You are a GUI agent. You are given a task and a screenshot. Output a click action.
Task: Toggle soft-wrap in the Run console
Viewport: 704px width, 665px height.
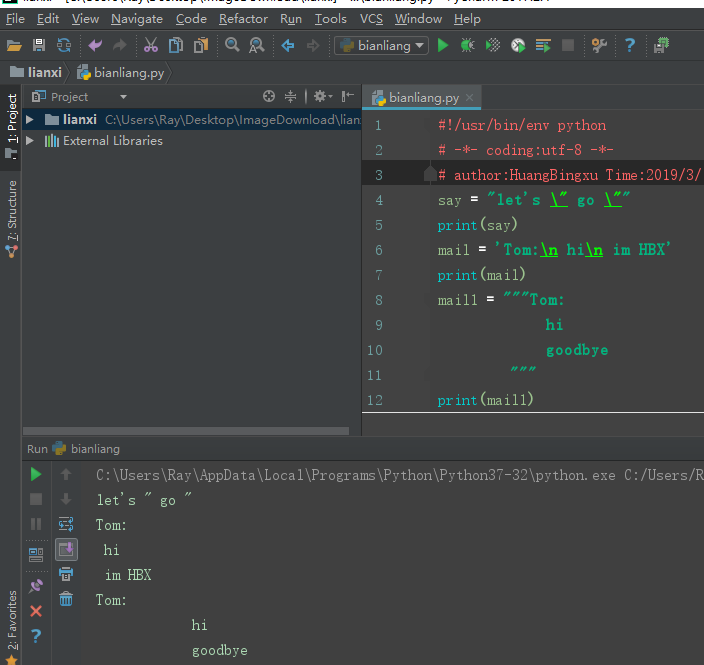click(x=66, y=524)
